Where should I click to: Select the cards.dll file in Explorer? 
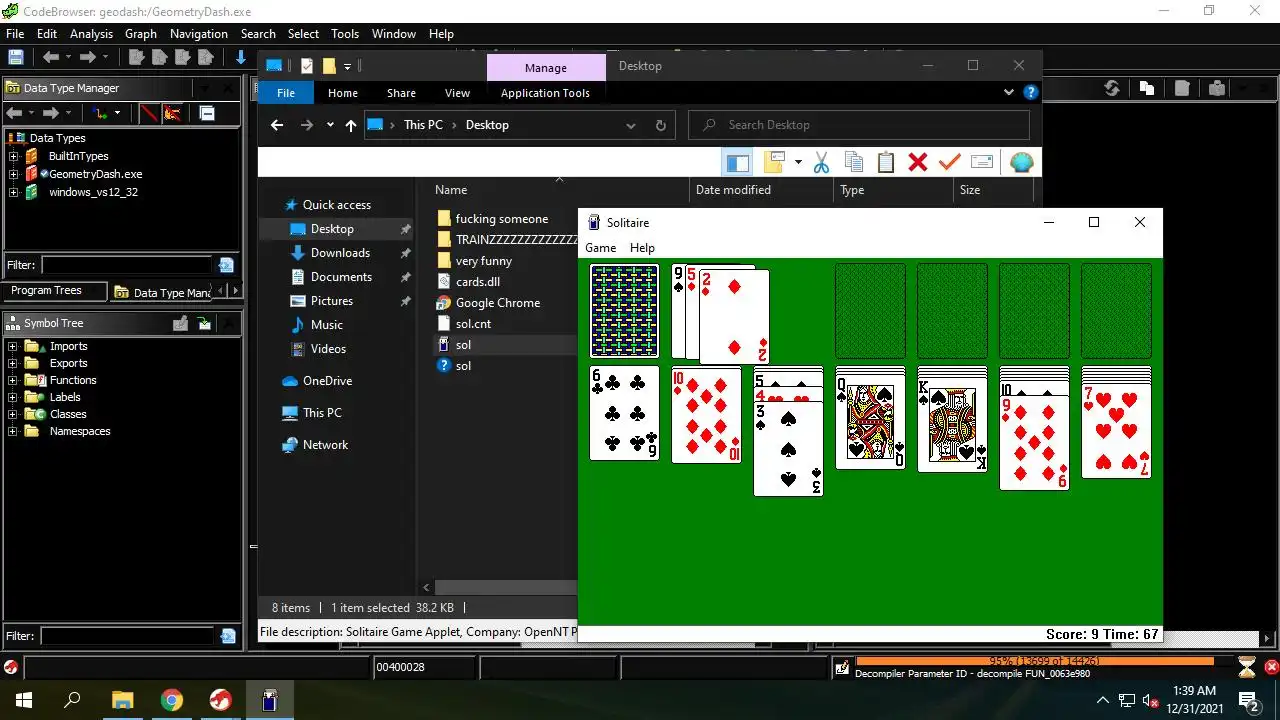click(x=477, y=282)
